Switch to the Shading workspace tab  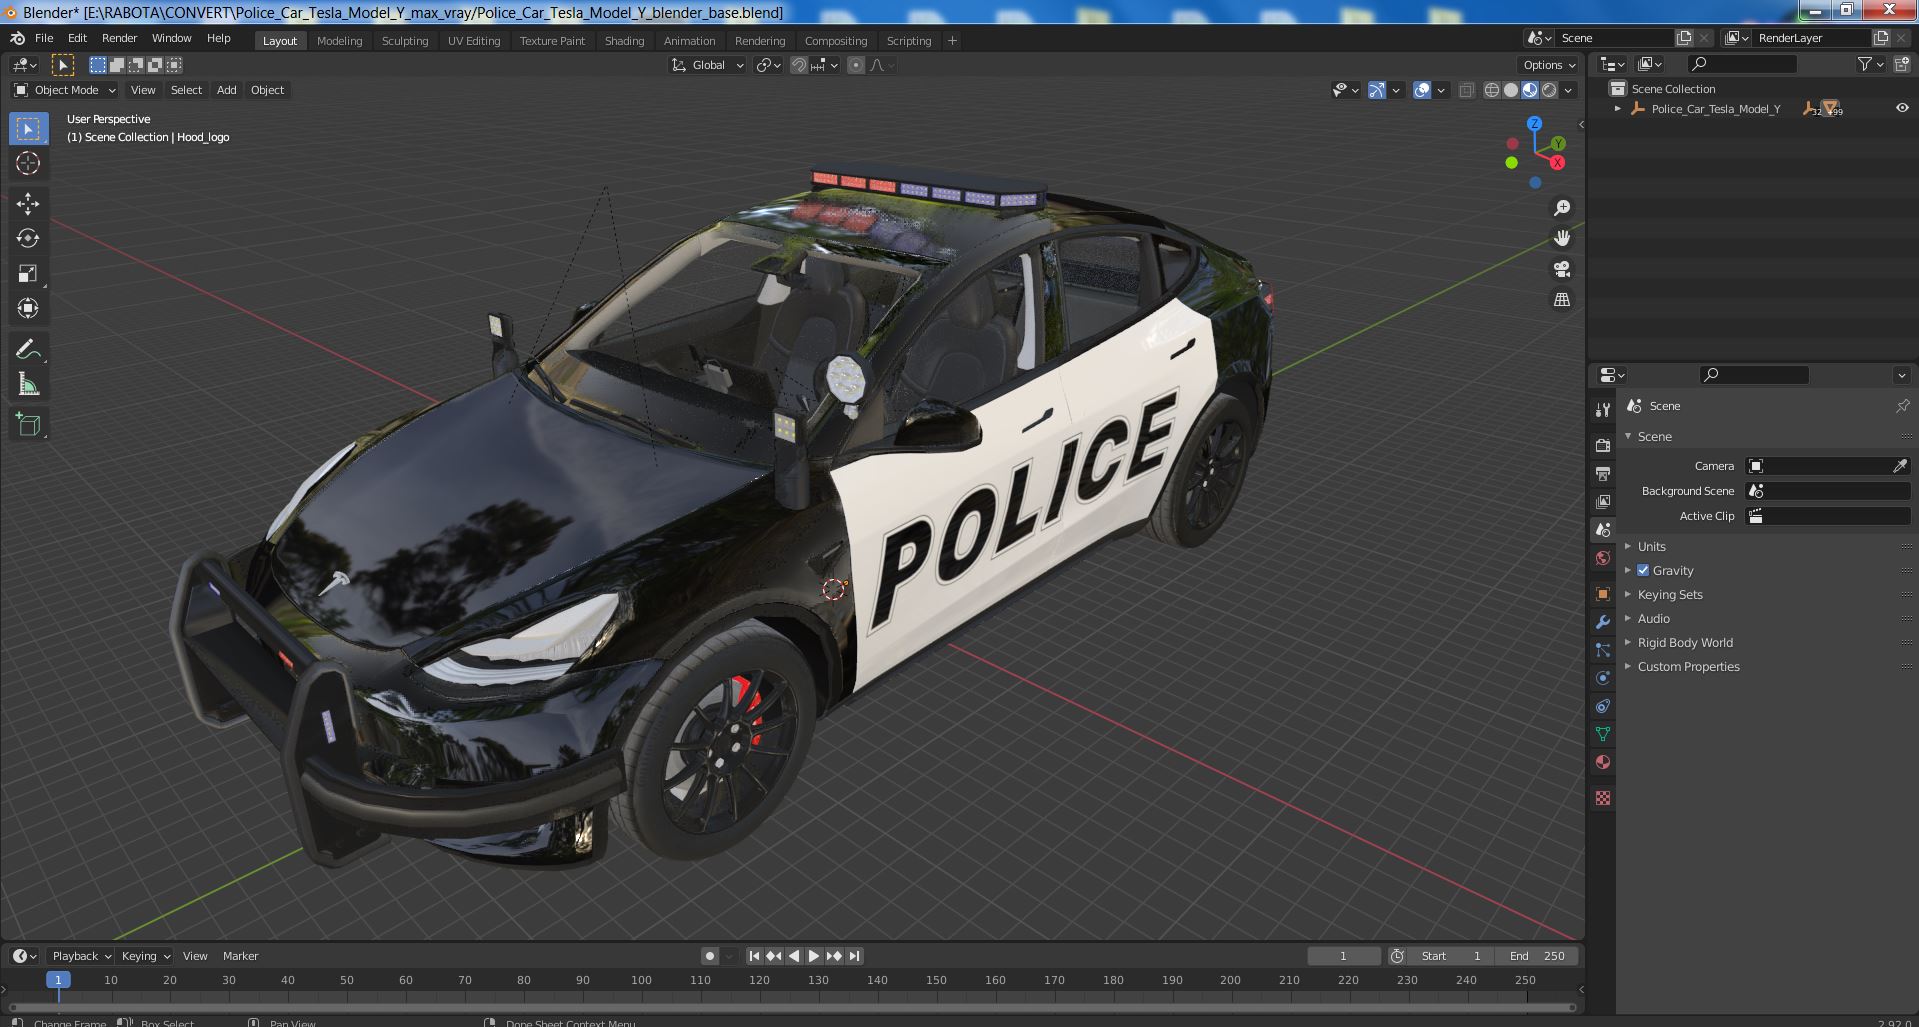tap(624, 41)
